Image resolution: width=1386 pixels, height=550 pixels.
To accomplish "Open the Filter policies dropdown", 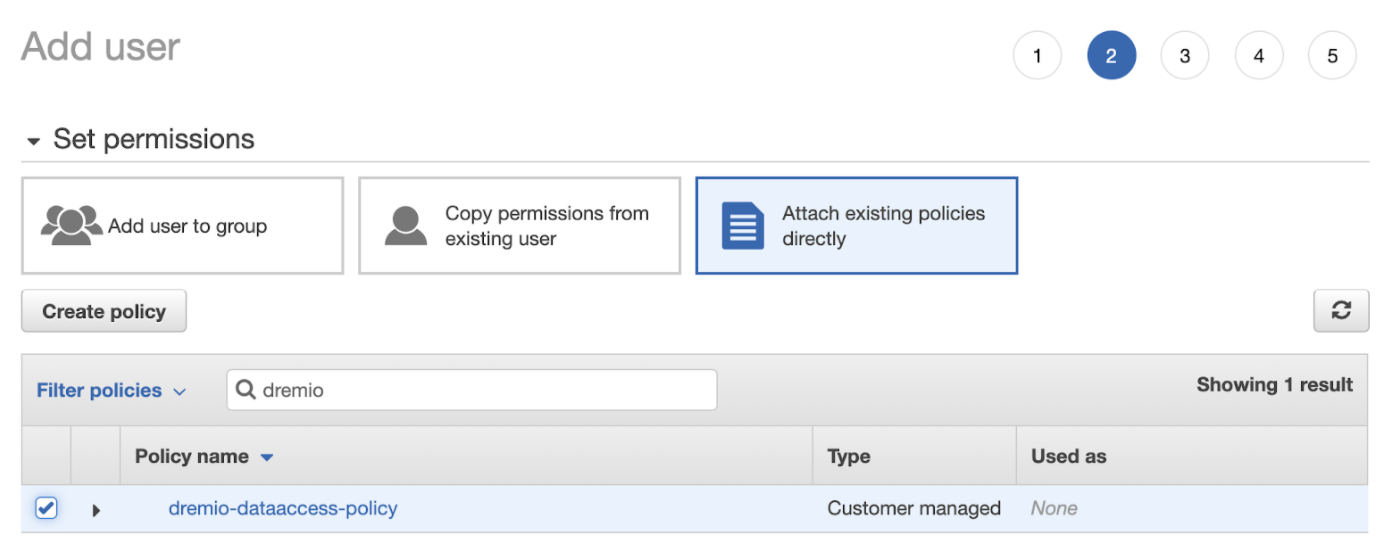I will (x=111, y=390).
